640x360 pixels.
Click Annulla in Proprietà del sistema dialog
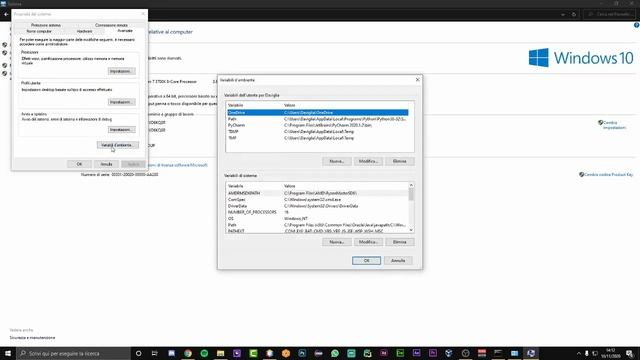click(x=106, y=164)
